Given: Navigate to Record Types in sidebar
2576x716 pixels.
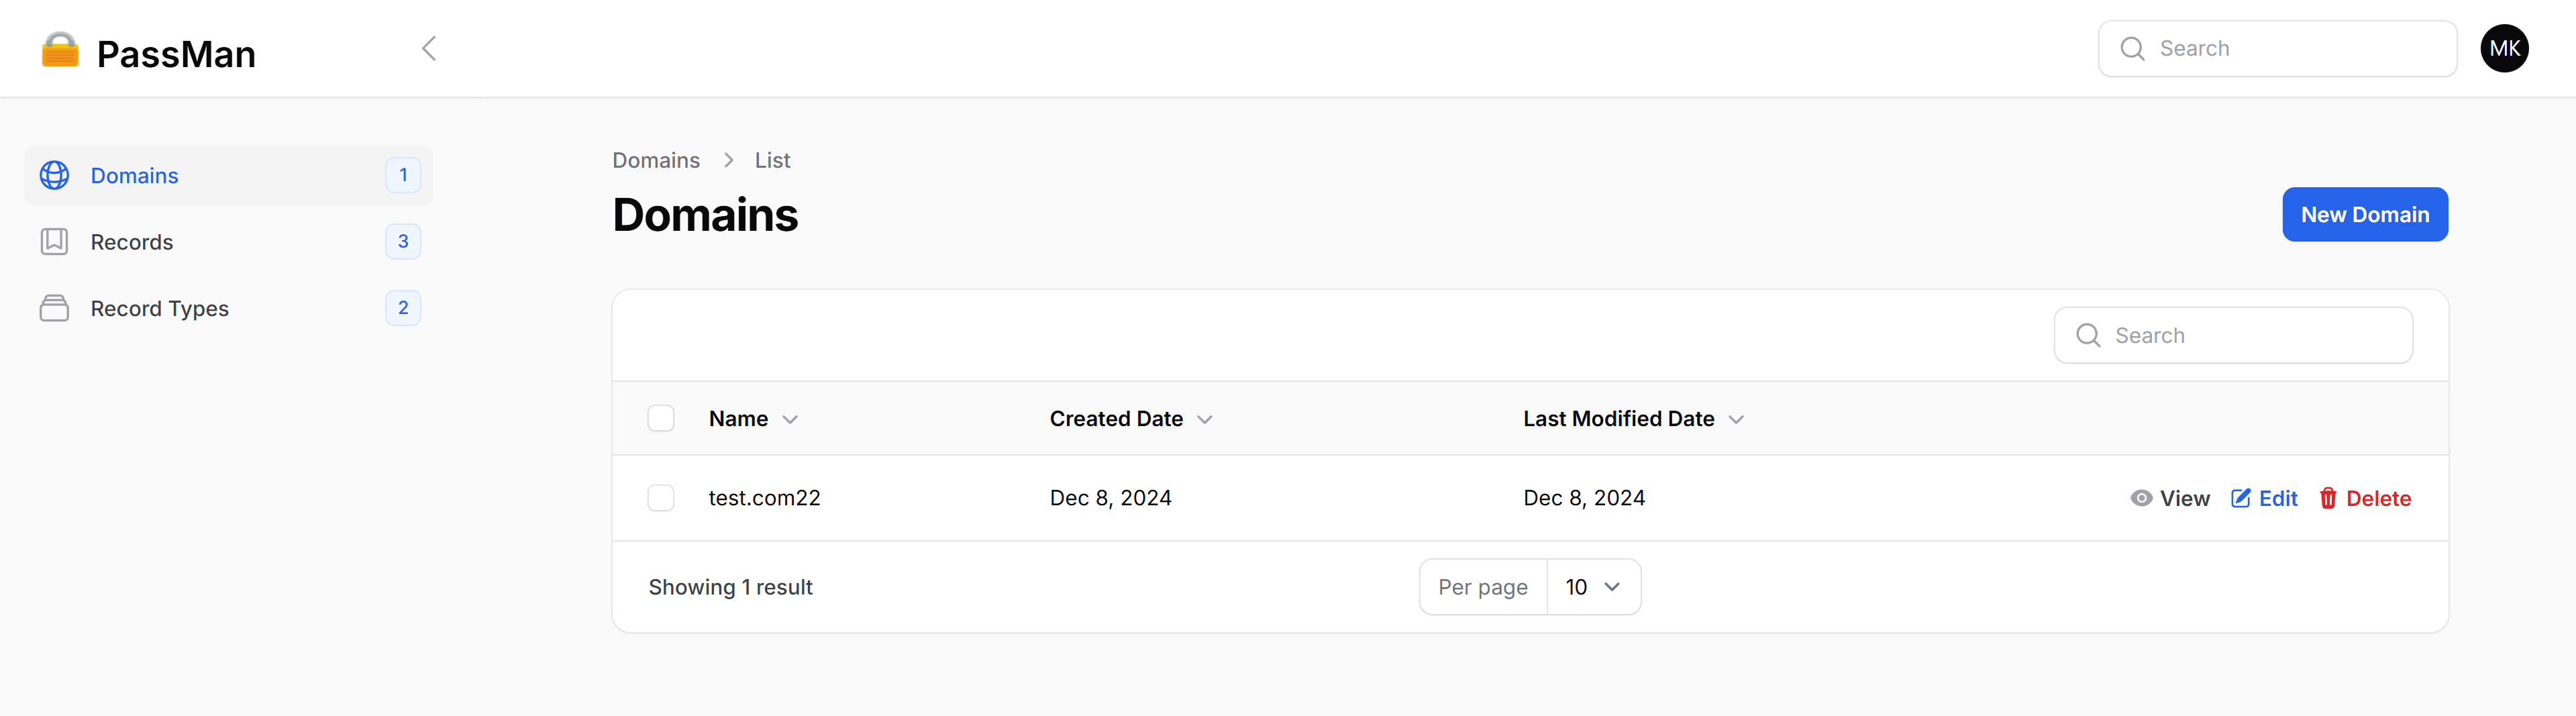Looking at the screenshot, I should [159, 308].
